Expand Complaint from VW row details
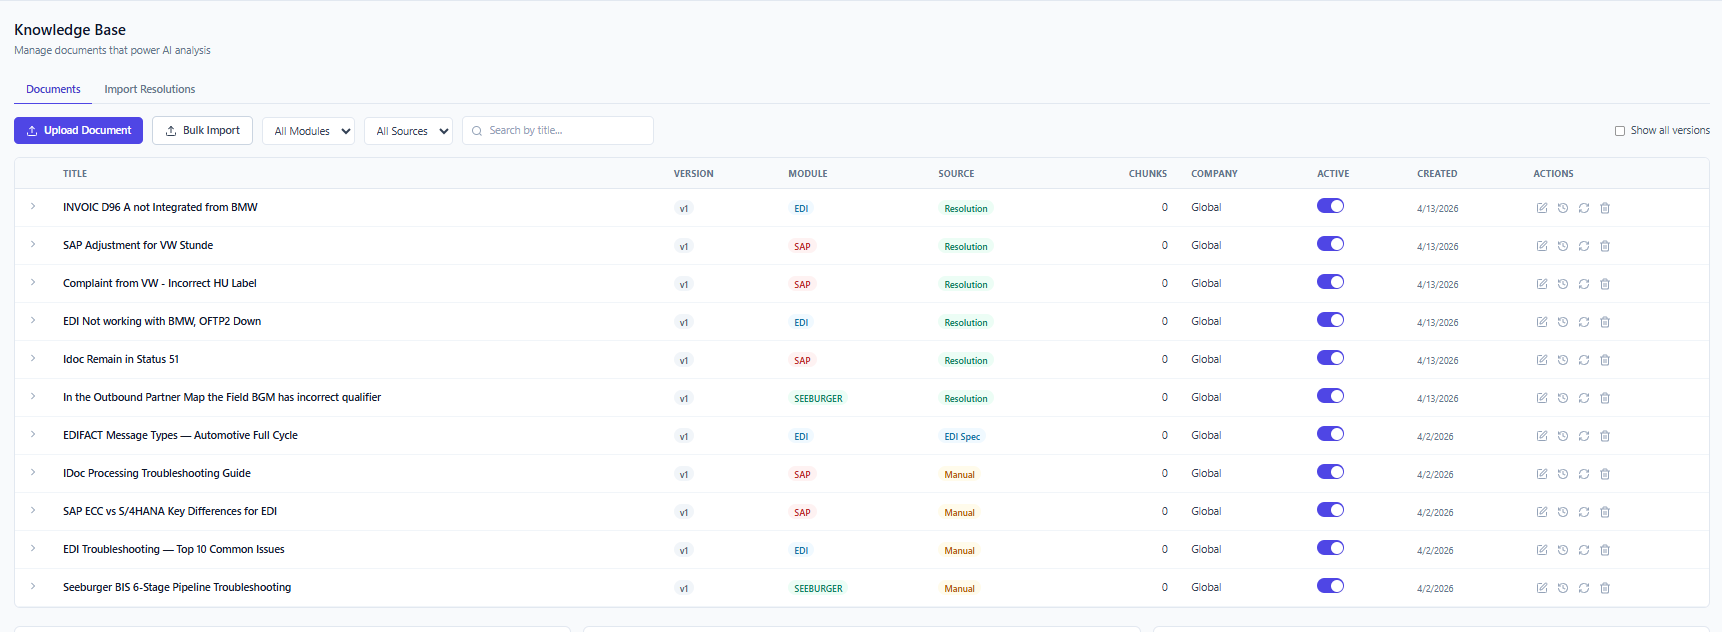Viewport: 1722px width, 632px height. point(33,282)
